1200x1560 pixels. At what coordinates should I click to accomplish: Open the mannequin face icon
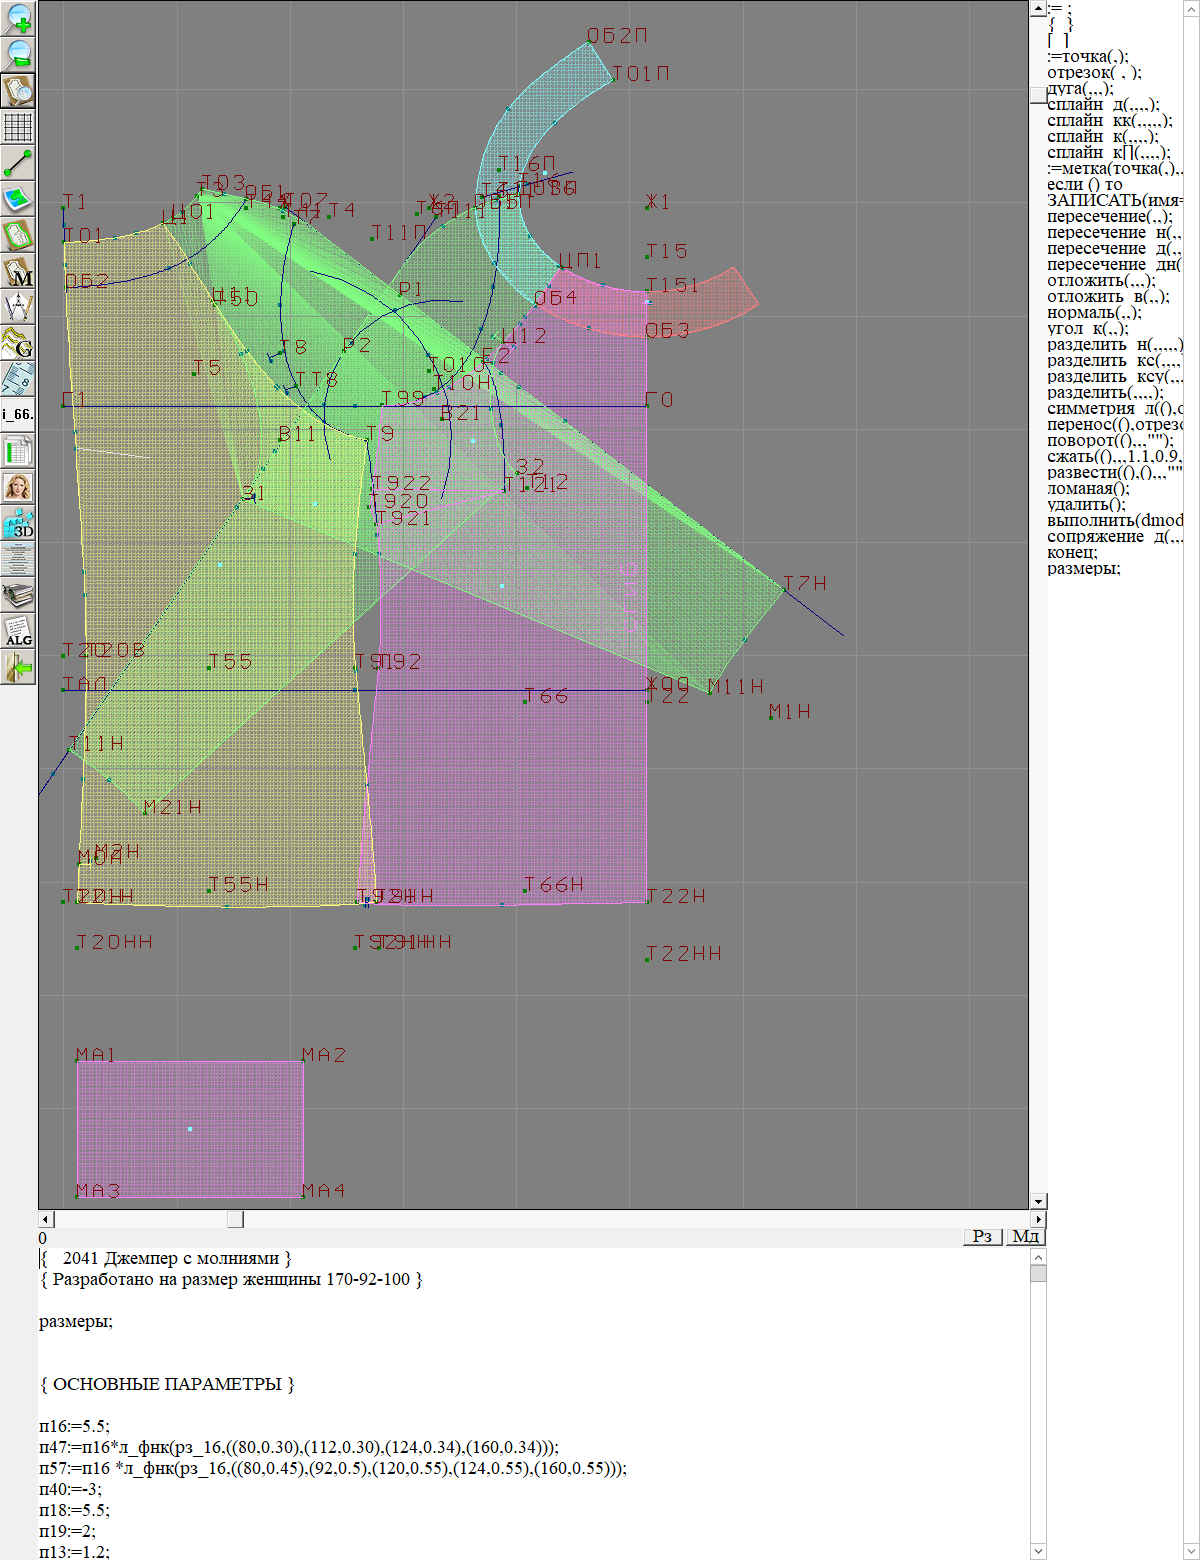pyautogui.click(x=18, y=487)
